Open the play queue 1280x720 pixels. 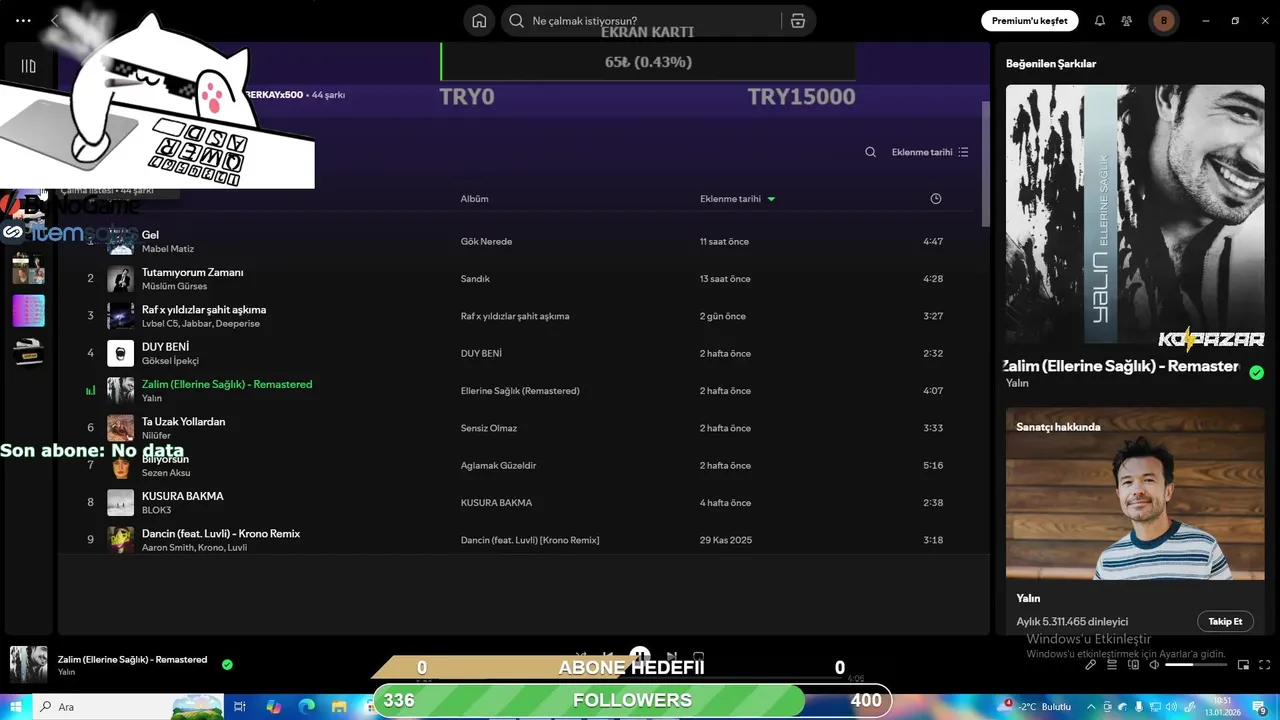point(1112,665)
